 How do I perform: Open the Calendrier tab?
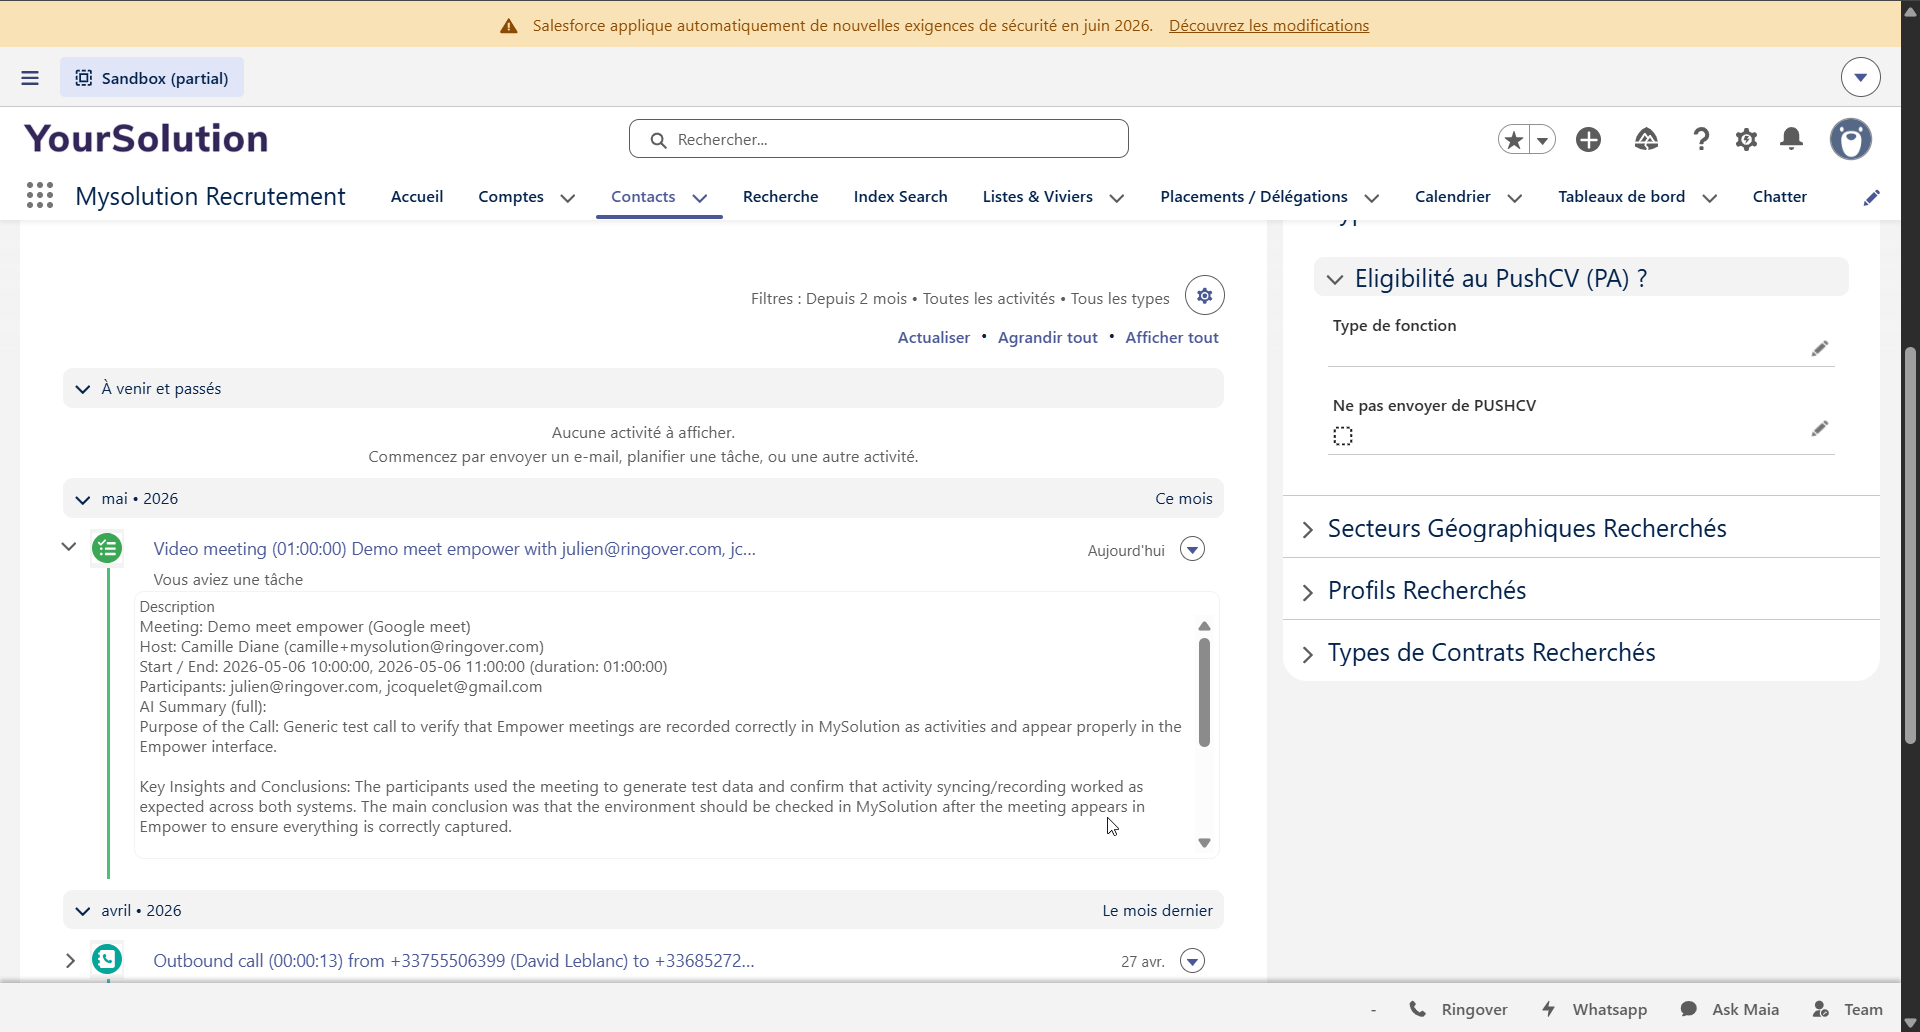tap(1452, 196)
